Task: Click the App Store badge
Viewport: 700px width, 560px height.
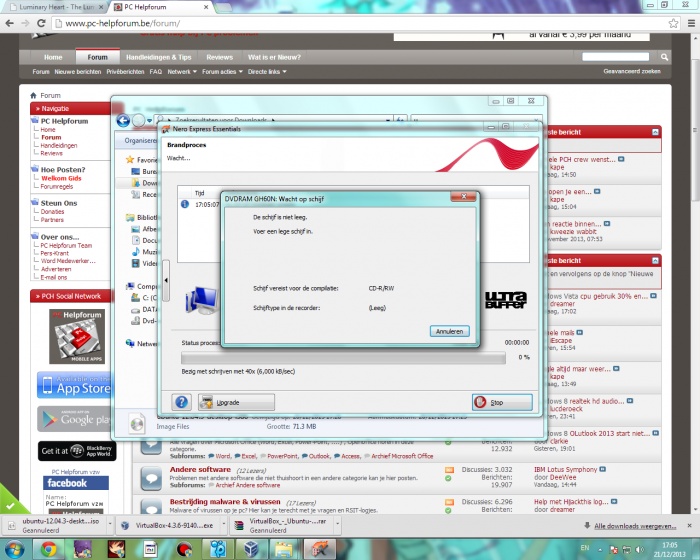Action: coord(74,385)
